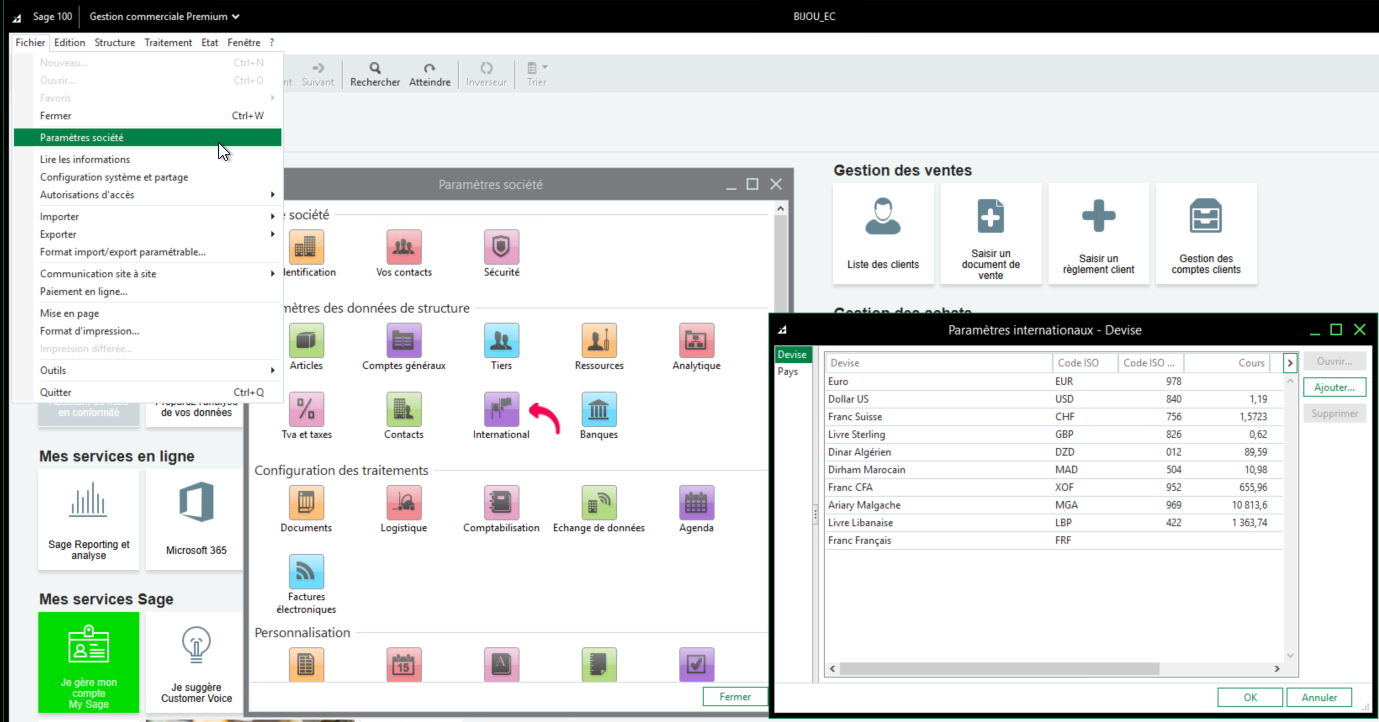Switch to the Pays tab
Image resolution: width=1379 pixels, height=722 pixels.
click(x=788, y=371)
